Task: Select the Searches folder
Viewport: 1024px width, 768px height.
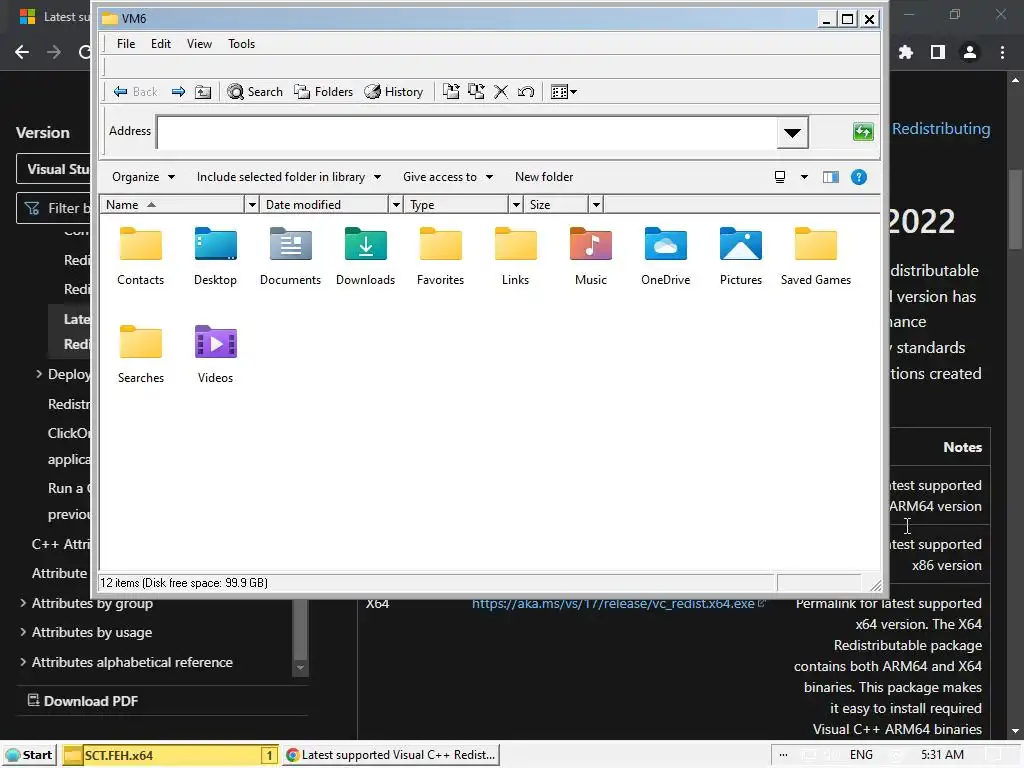Action: 140,355
